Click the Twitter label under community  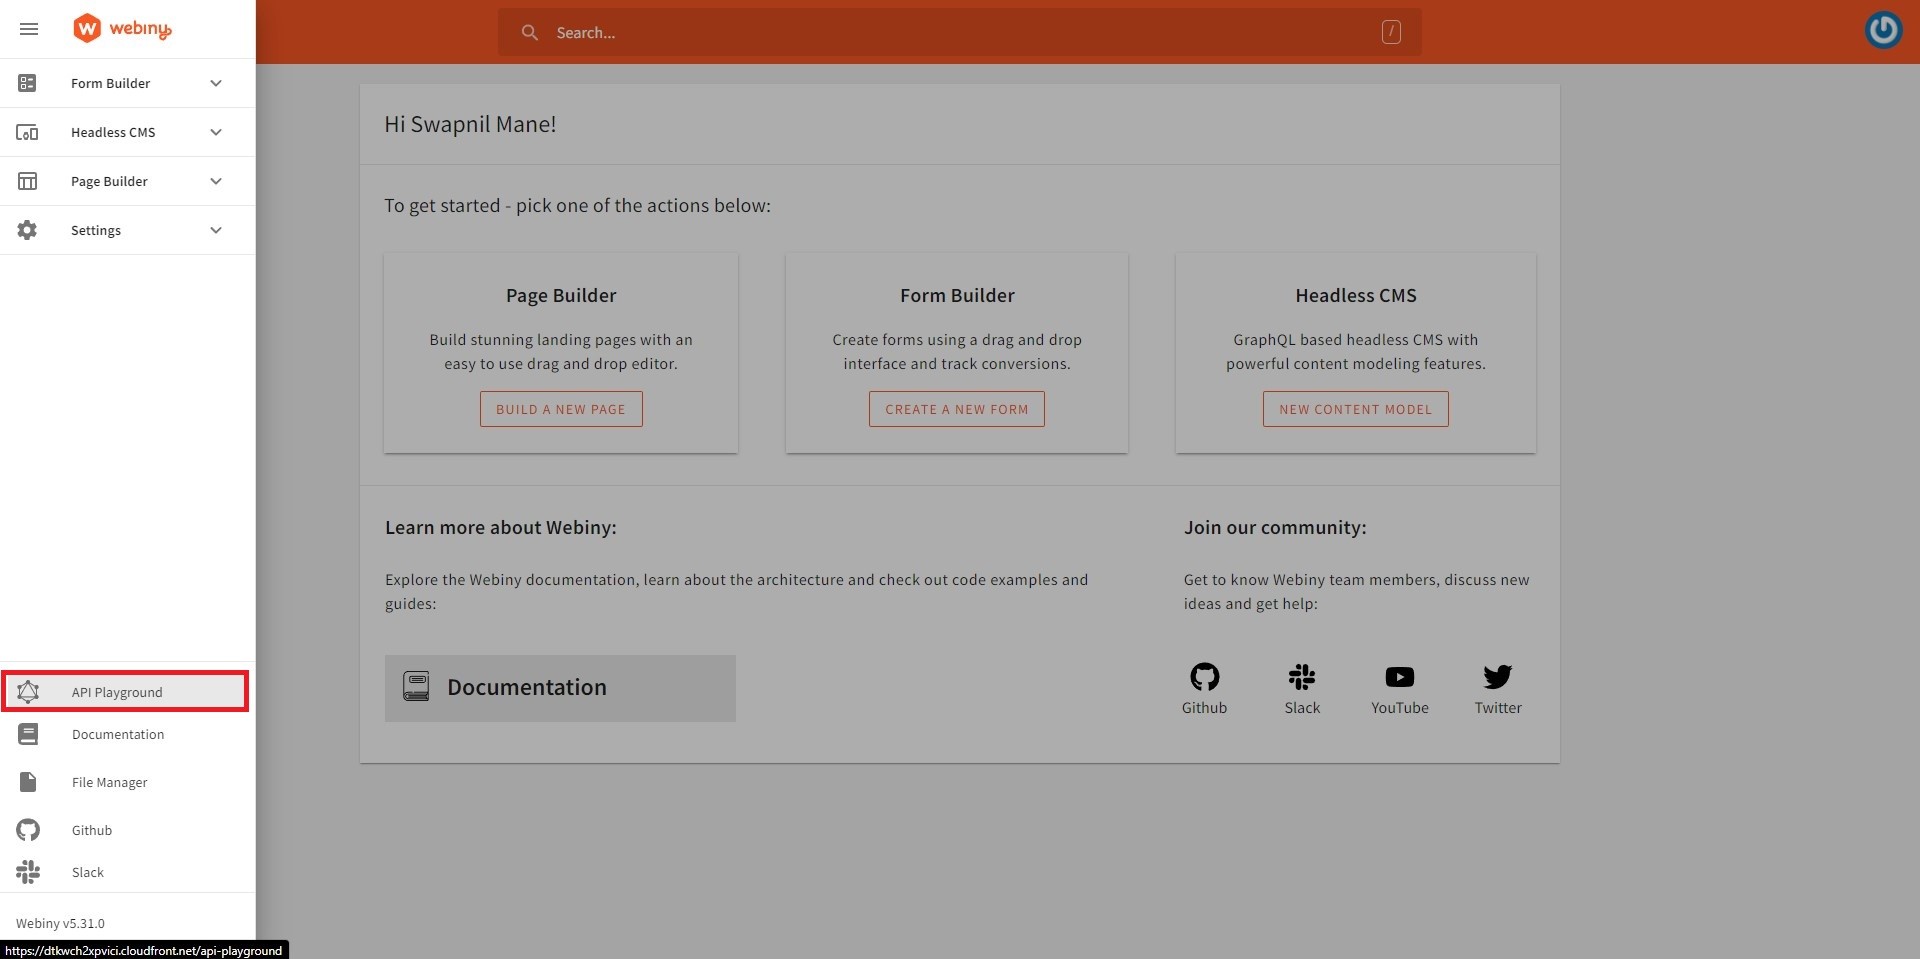[1498, 708]
